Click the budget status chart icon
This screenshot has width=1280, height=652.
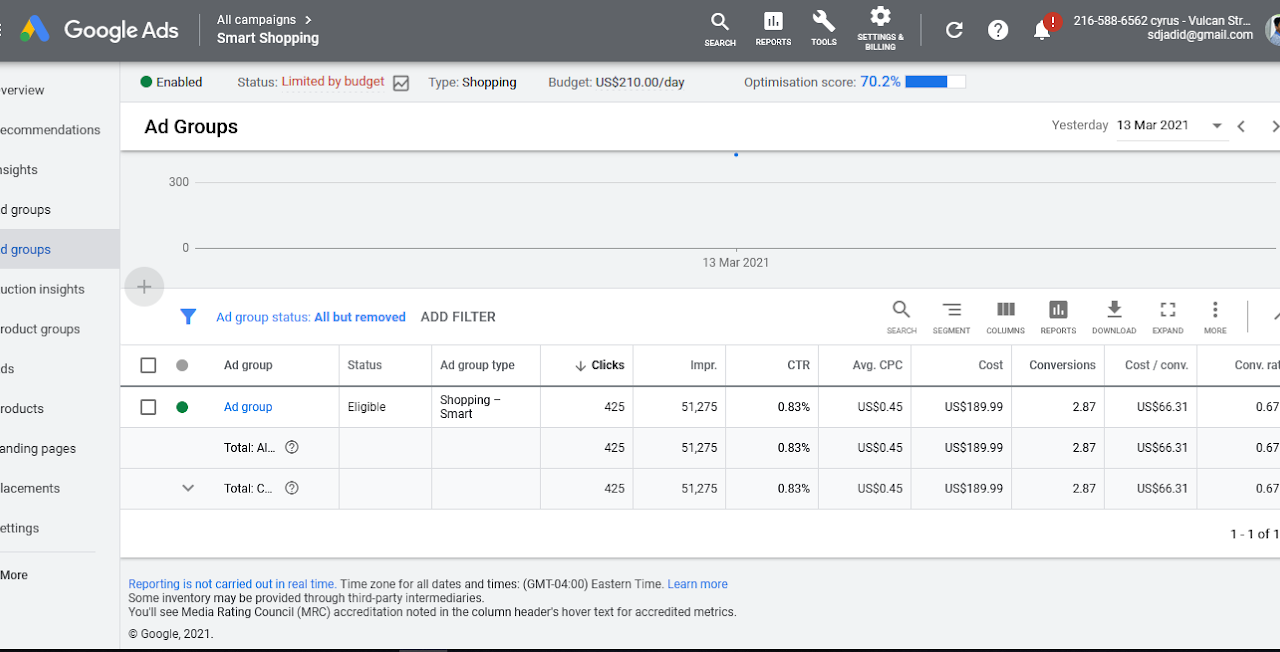[x=401, y=83]
